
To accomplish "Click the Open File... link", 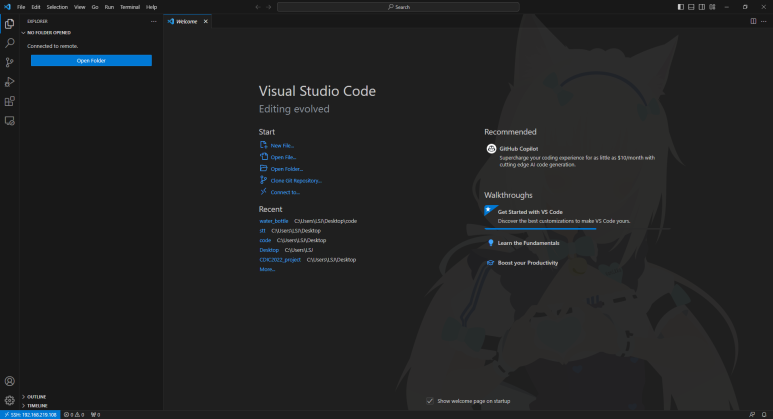I will [283, 157].
